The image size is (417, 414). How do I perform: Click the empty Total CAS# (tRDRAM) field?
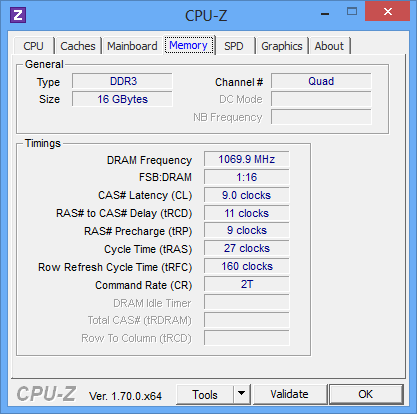pyautogui.click(x=247, y=320)
